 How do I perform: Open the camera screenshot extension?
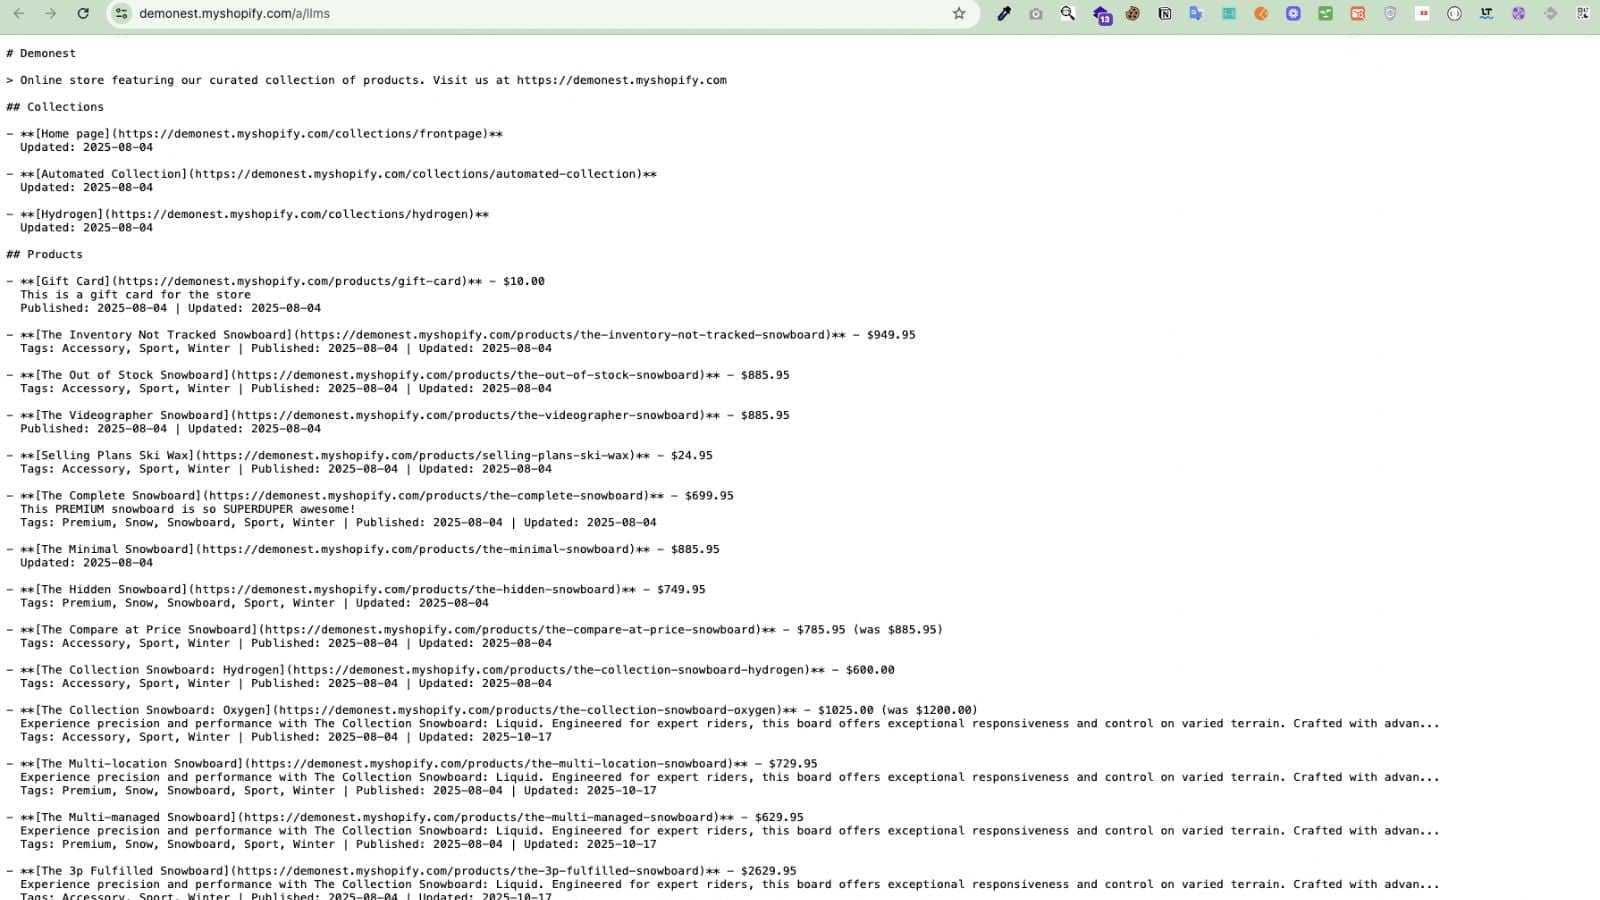pos(1036,14)
